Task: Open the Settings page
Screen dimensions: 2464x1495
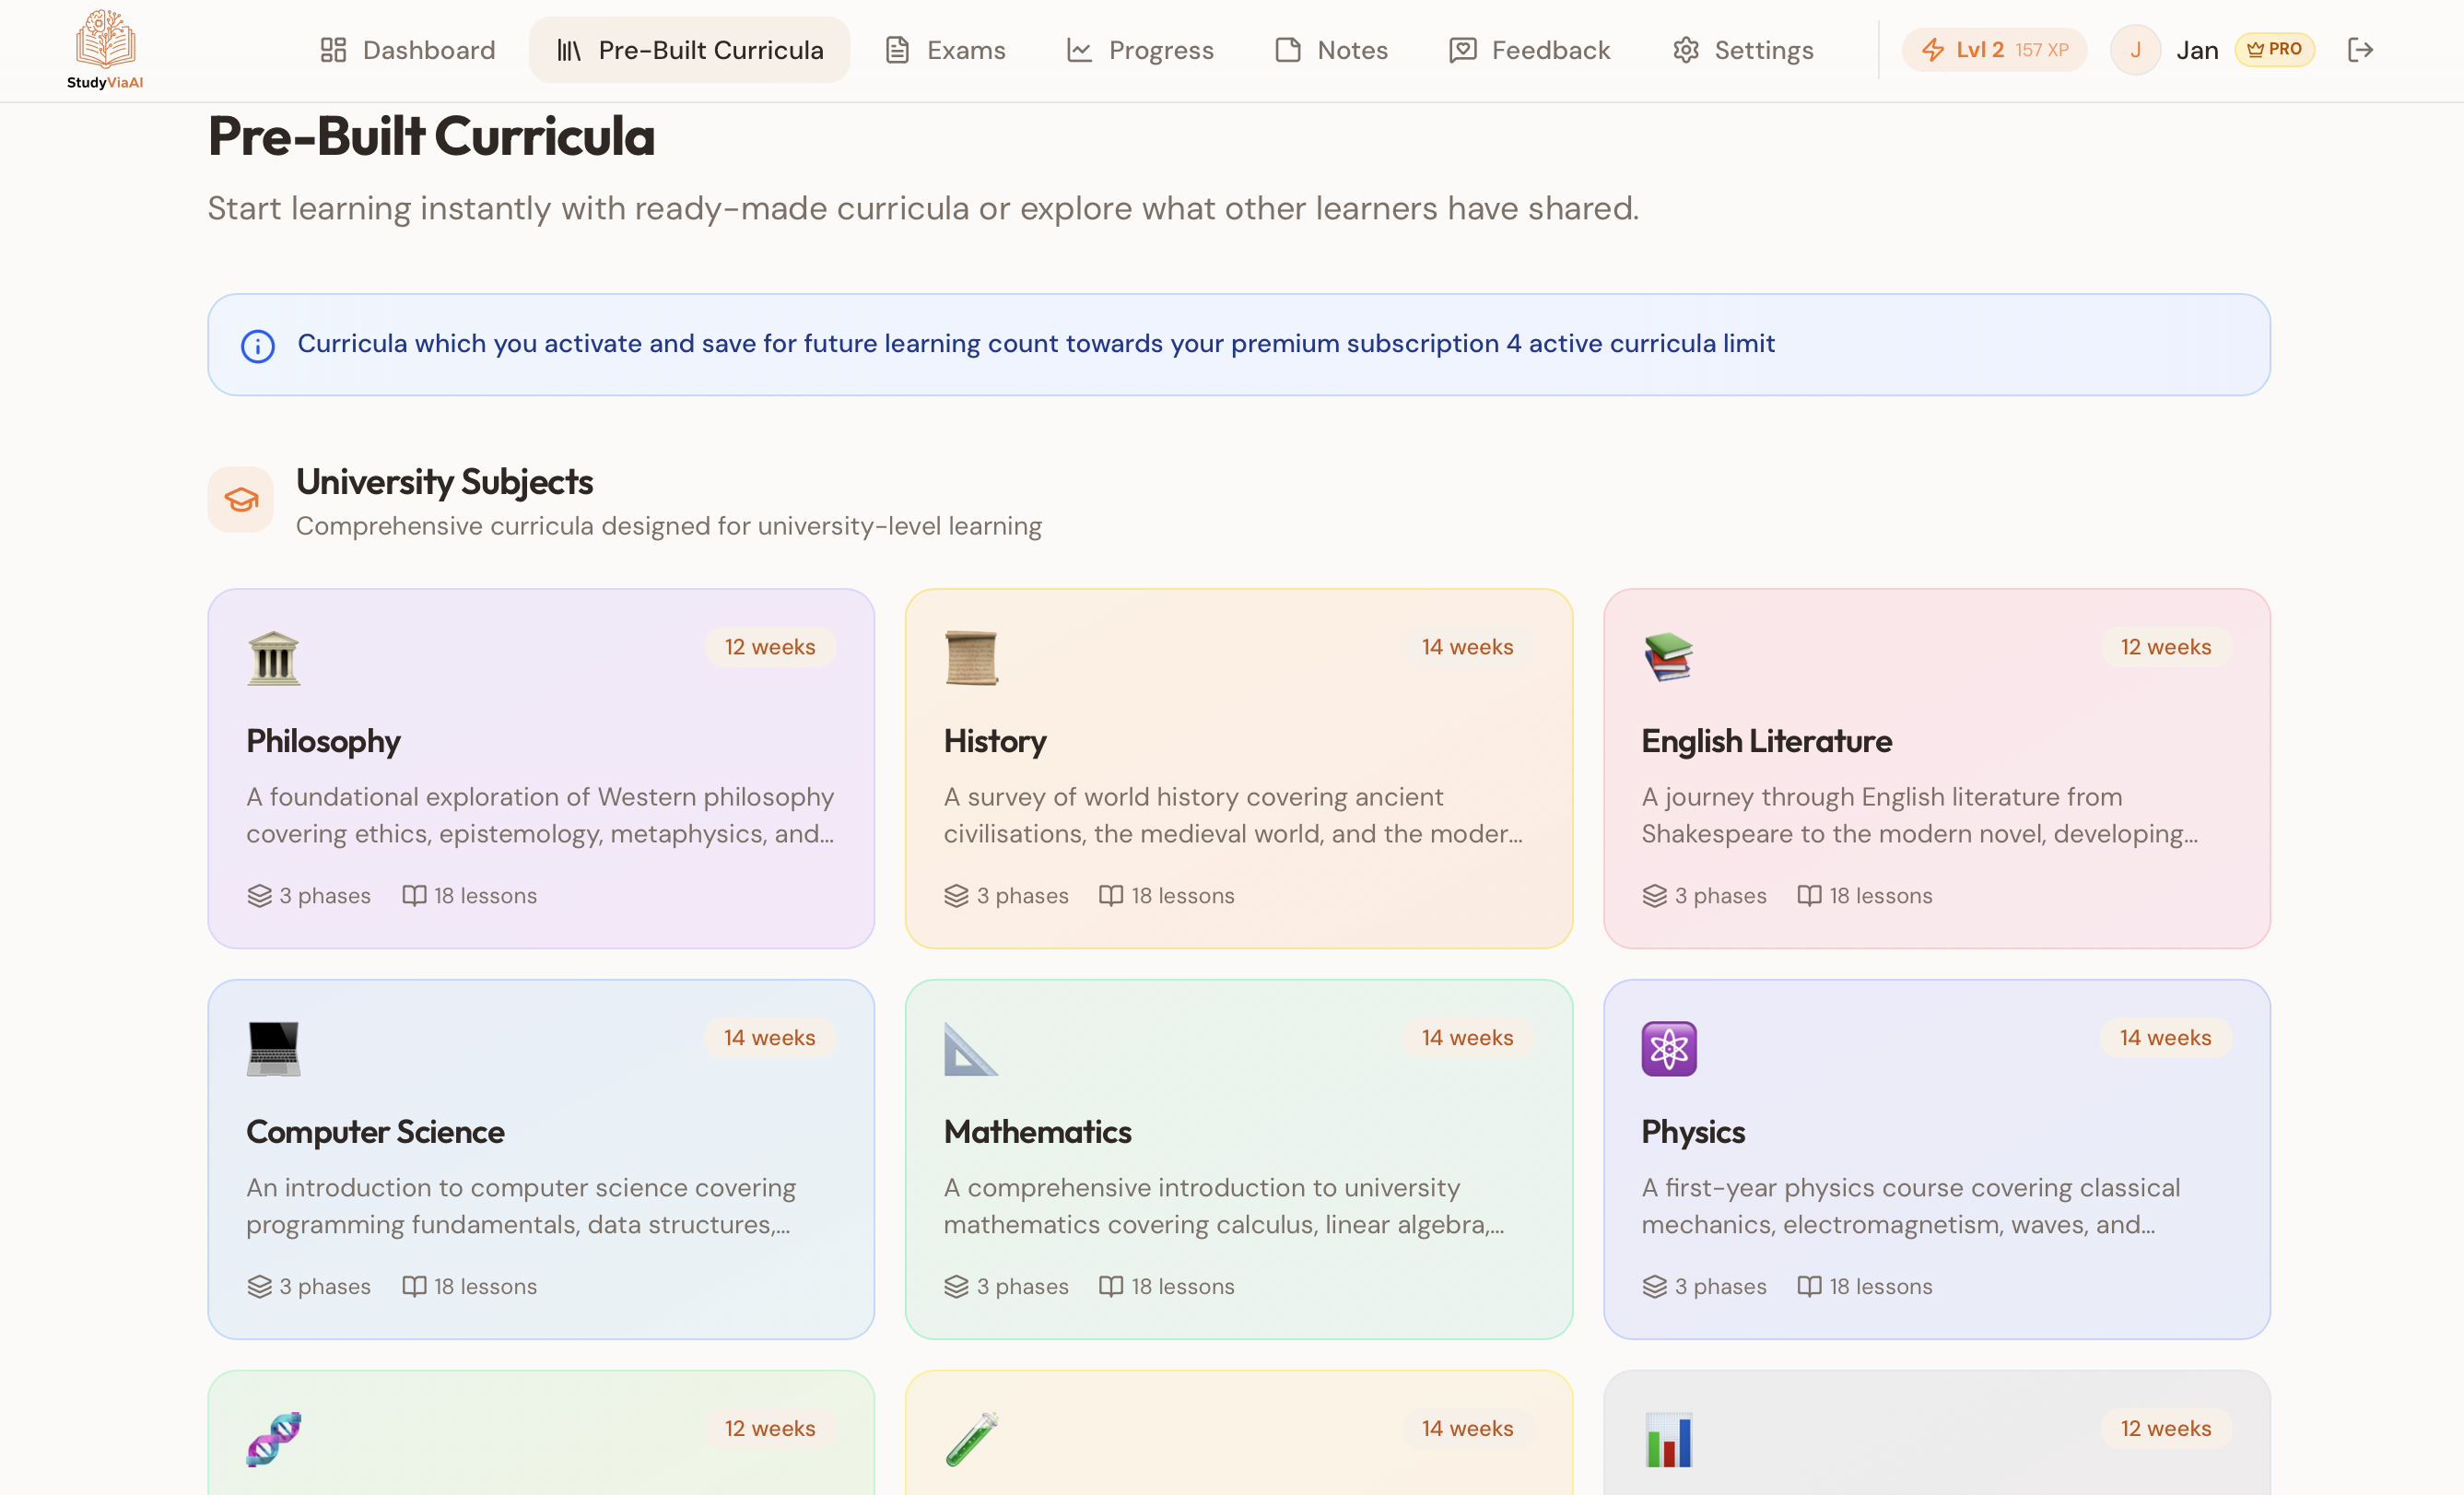Action: (1742, 50)
